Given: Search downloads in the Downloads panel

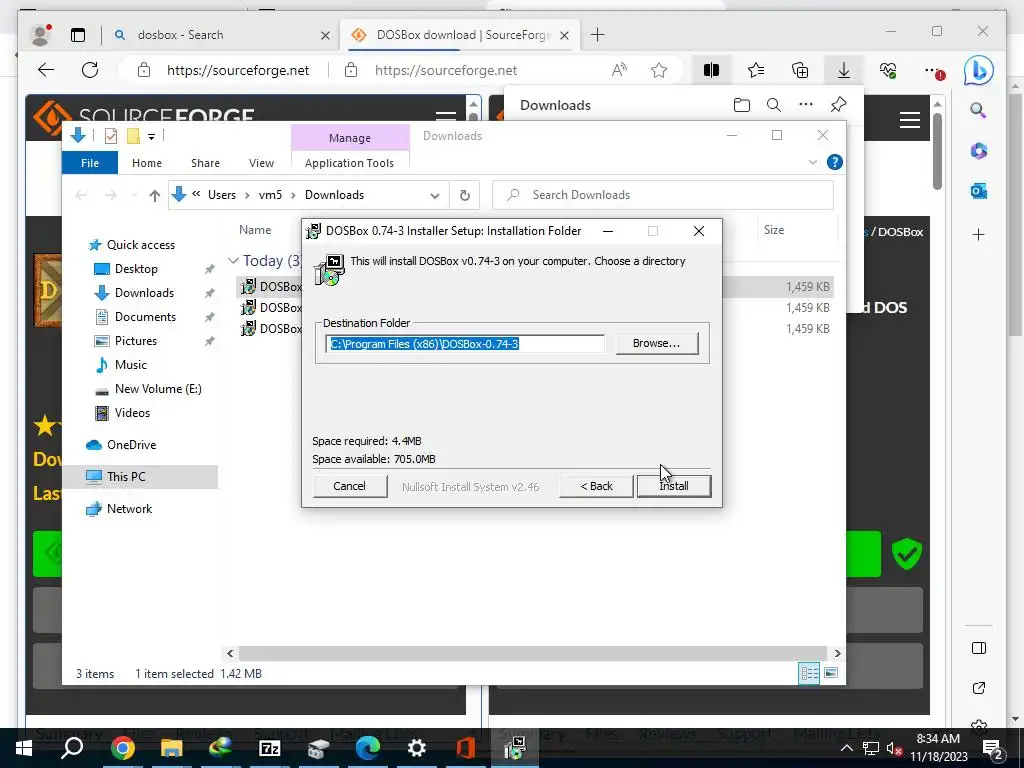Looking at the screenshot, I should pyautogui.click(x=773, y=104).
